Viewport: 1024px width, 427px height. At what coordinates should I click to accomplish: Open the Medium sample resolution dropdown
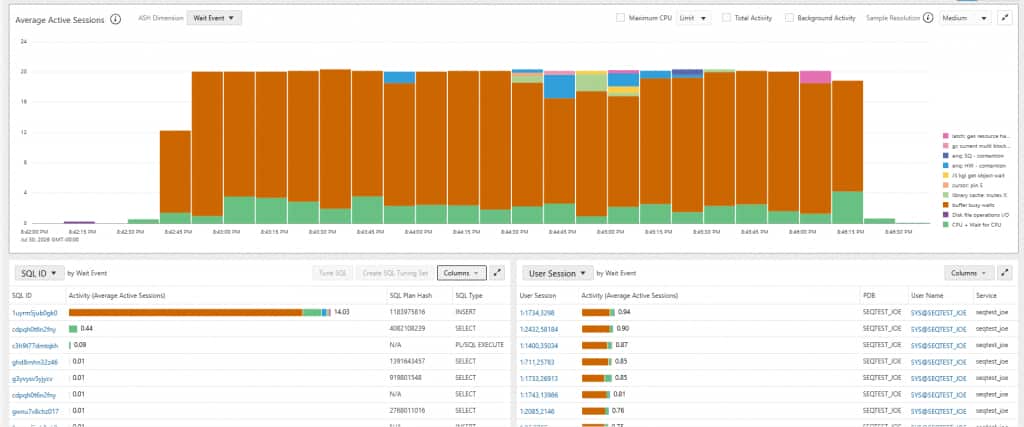coord(965,18)
